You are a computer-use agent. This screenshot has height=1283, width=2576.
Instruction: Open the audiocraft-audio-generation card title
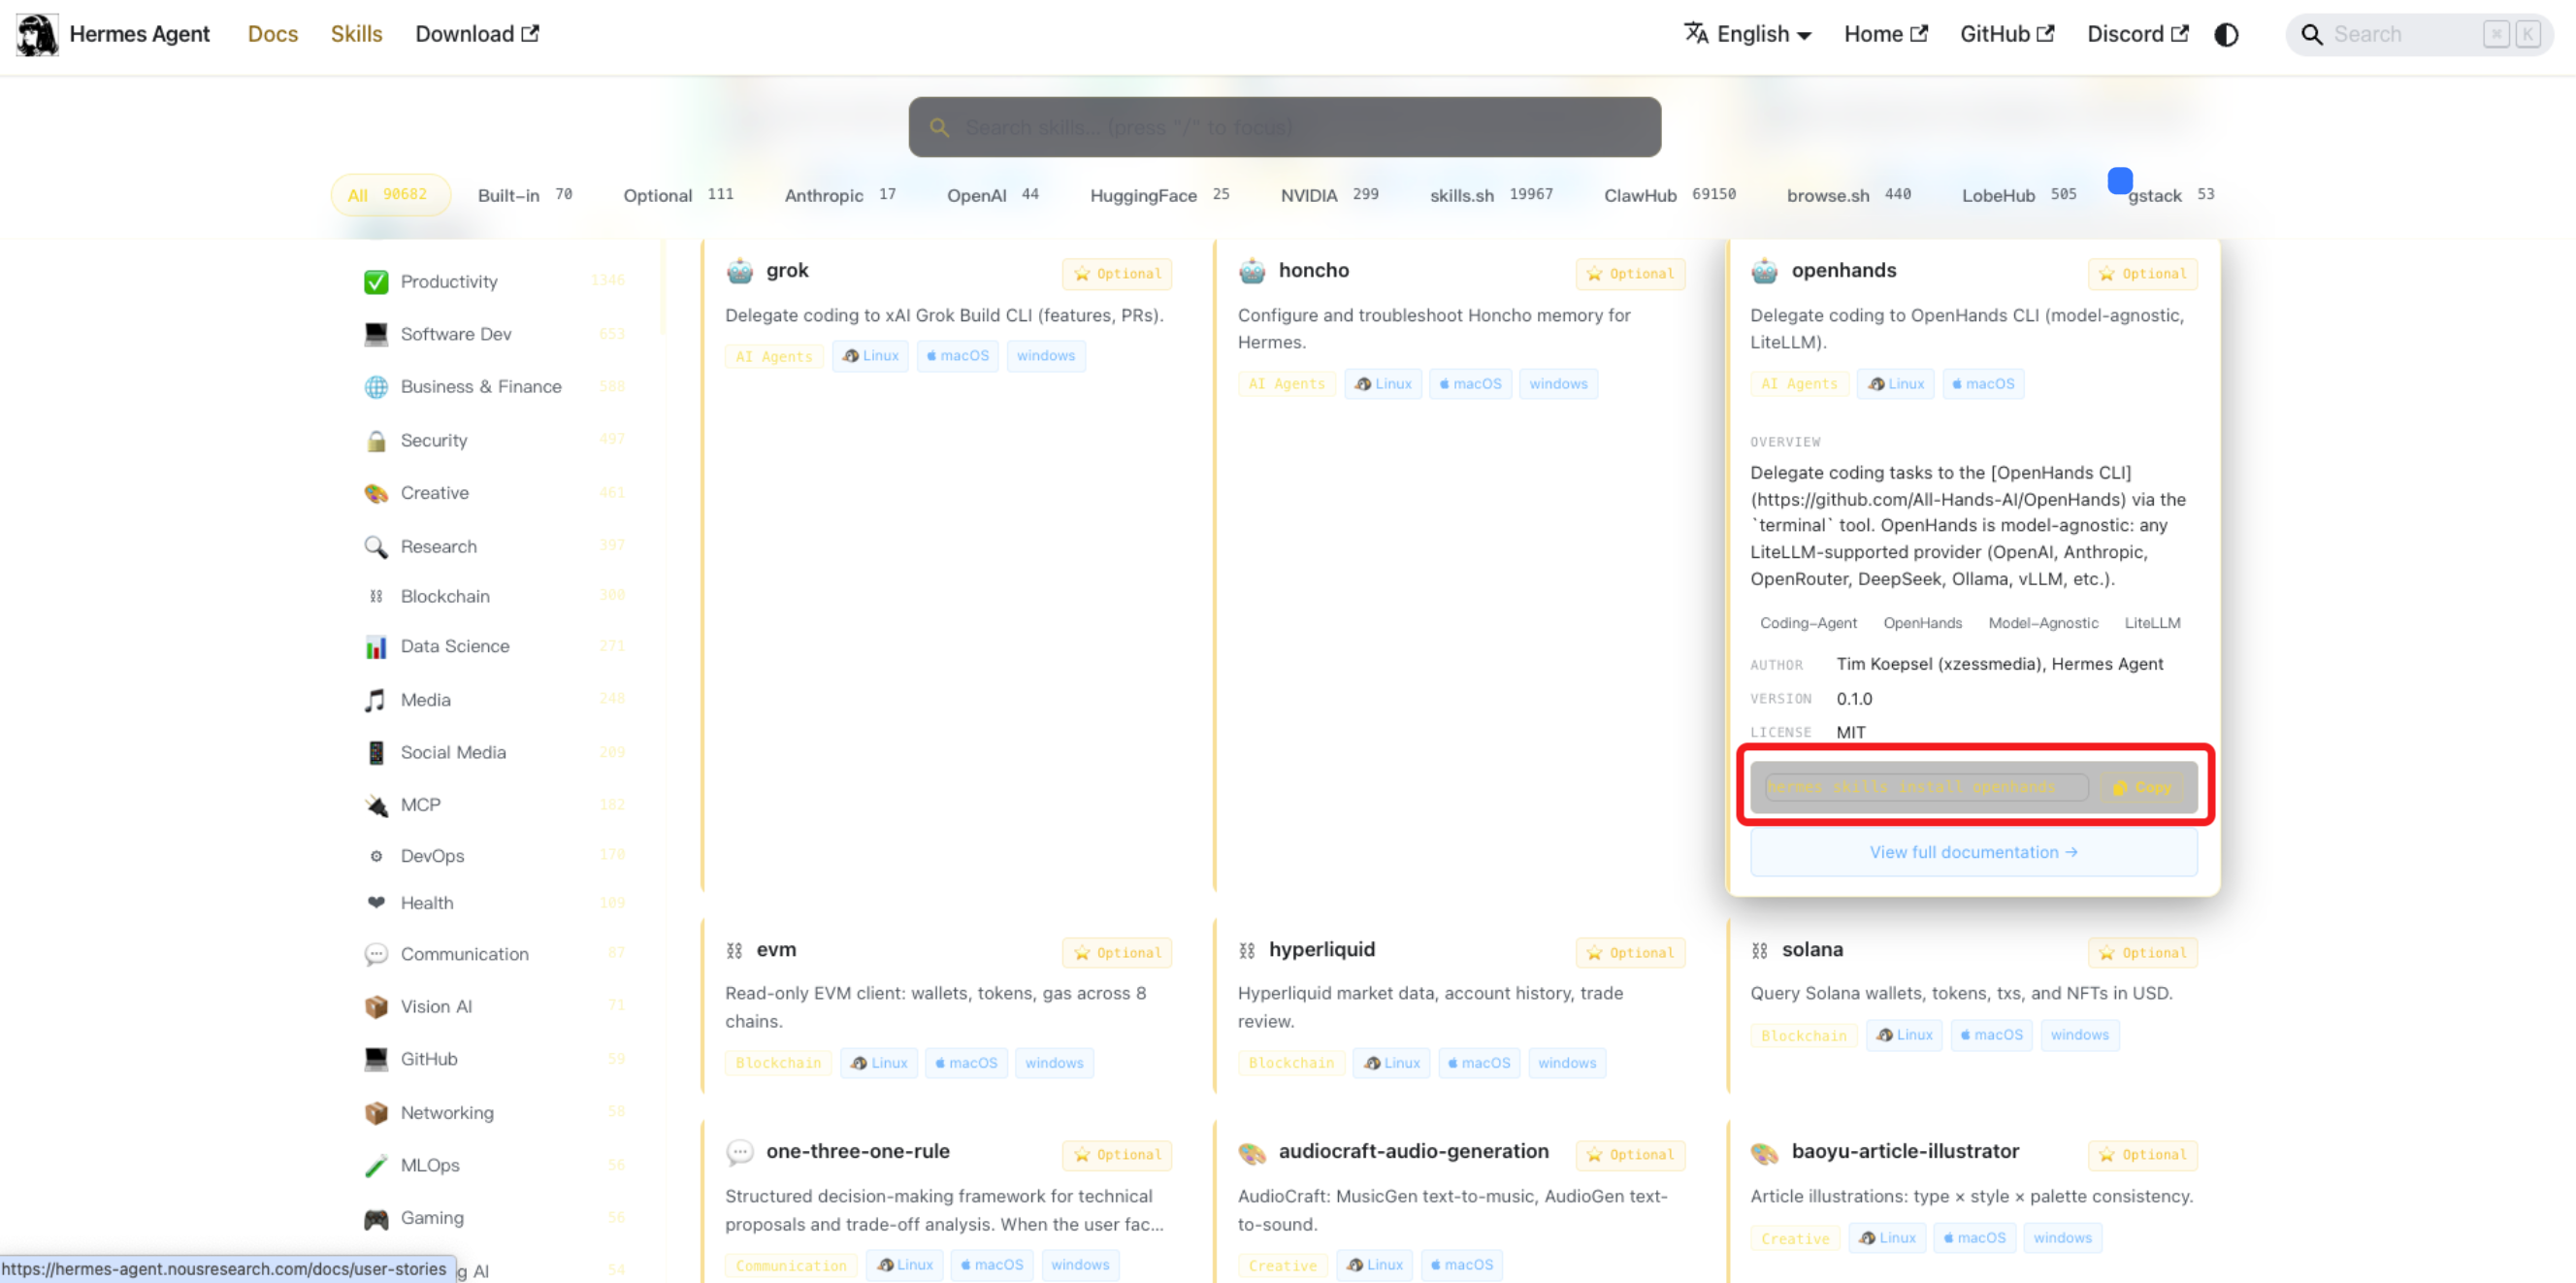tap(1414, 1152)
